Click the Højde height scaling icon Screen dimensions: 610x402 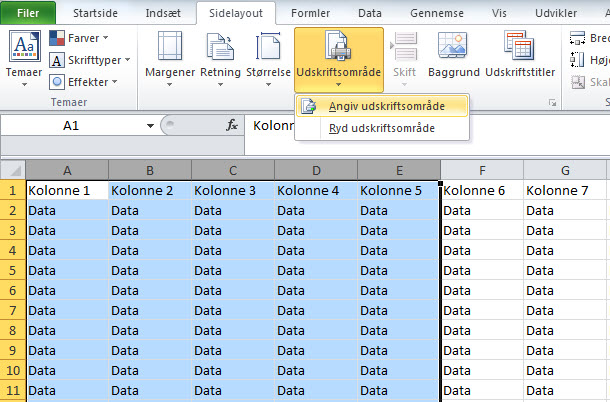pos(577,60)
